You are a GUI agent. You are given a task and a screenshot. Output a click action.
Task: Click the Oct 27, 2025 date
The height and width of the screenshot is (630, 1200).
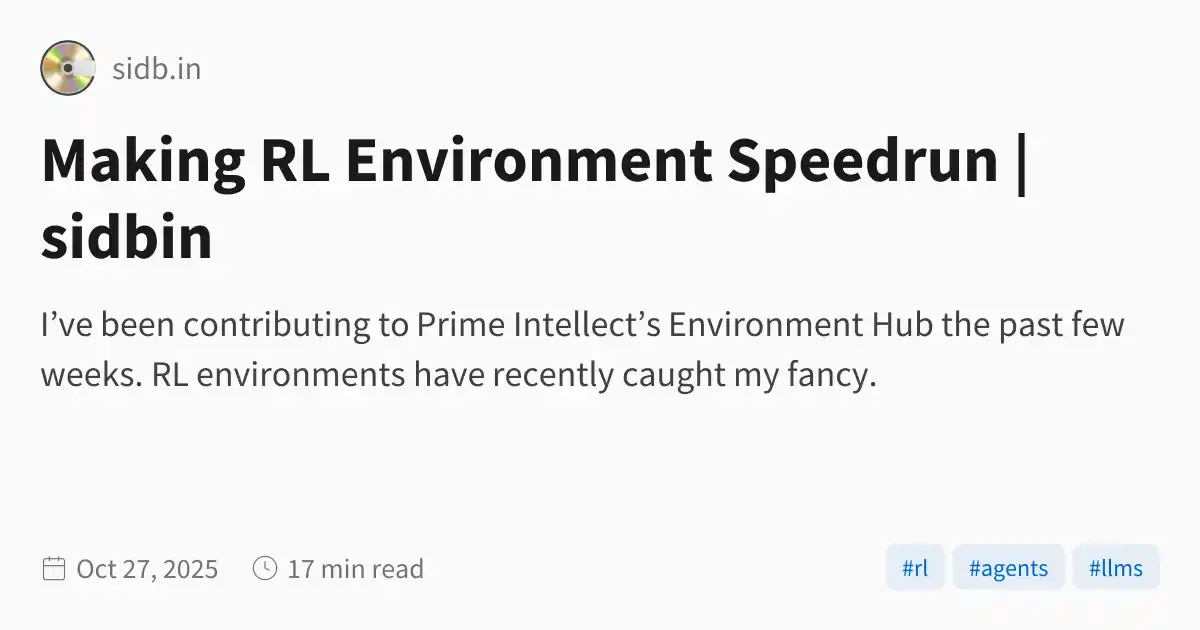click(147, 569)
